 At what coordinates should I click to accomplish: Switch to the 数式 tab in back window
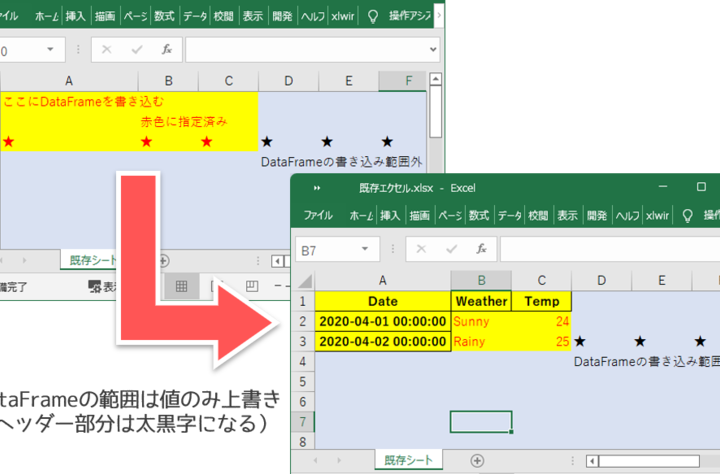pos(165,17)
